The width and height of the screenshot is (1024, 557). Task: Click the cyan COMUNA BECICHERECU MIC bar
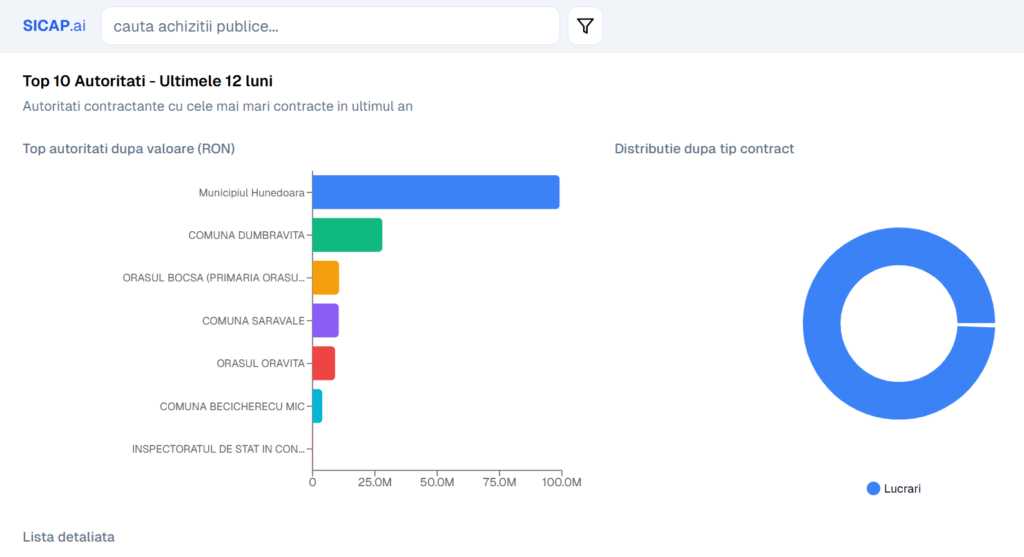(x=317, y=406)
